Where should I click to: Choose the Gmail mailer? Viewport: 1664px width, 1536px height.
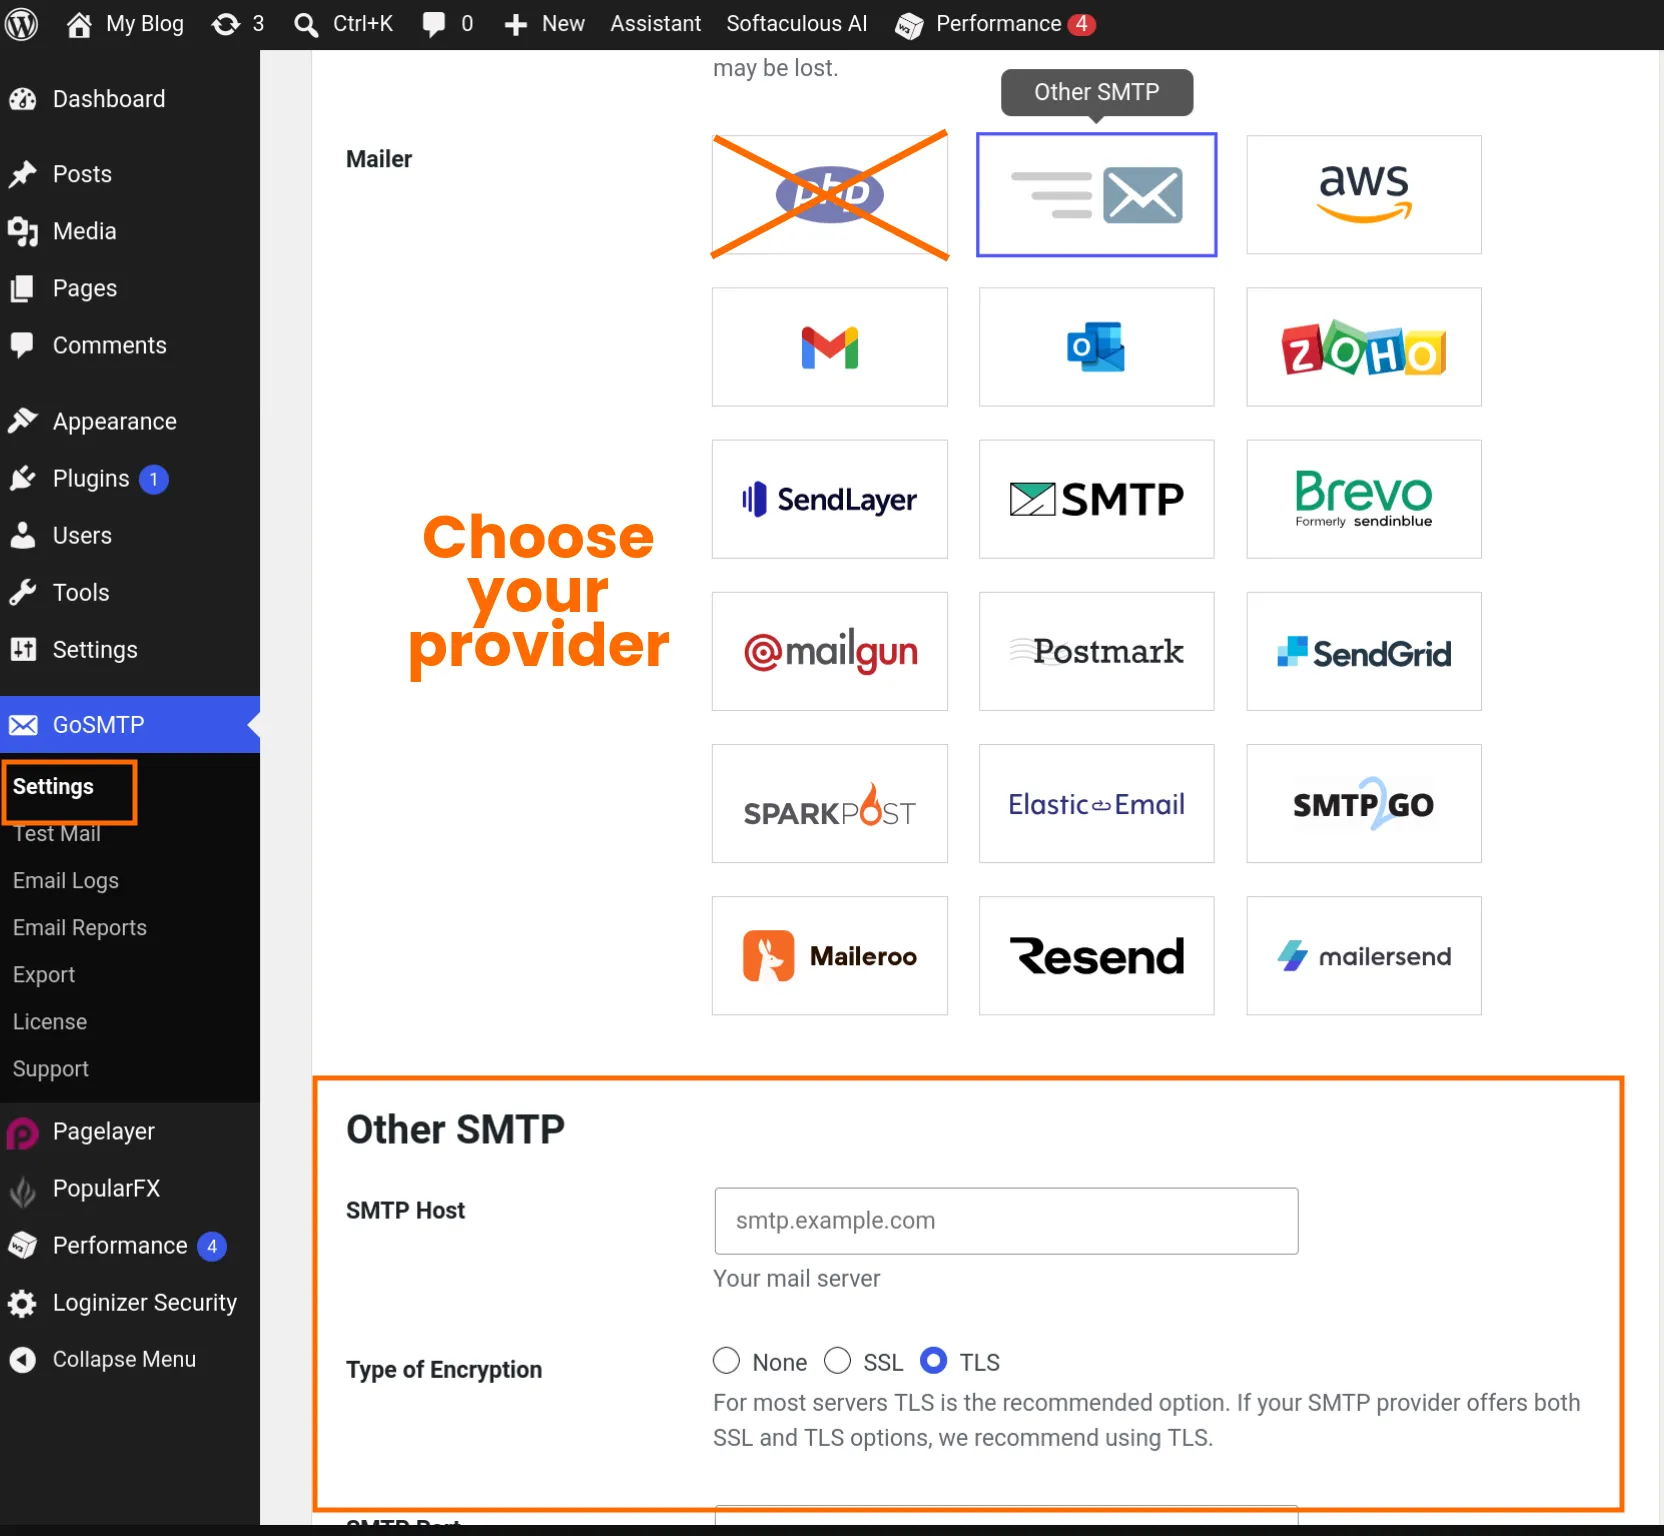click(830, 347)
